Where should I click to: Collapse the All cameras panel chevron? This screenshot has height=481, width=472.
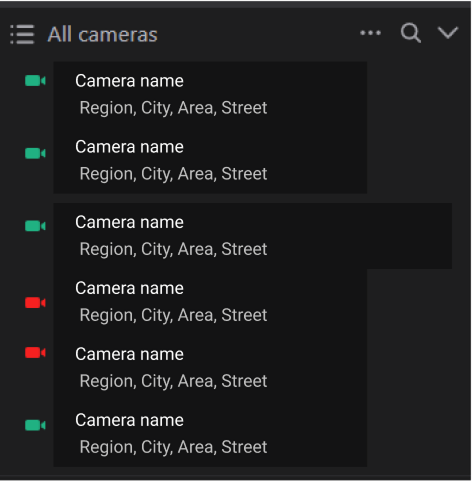click(x=448, y=33)
